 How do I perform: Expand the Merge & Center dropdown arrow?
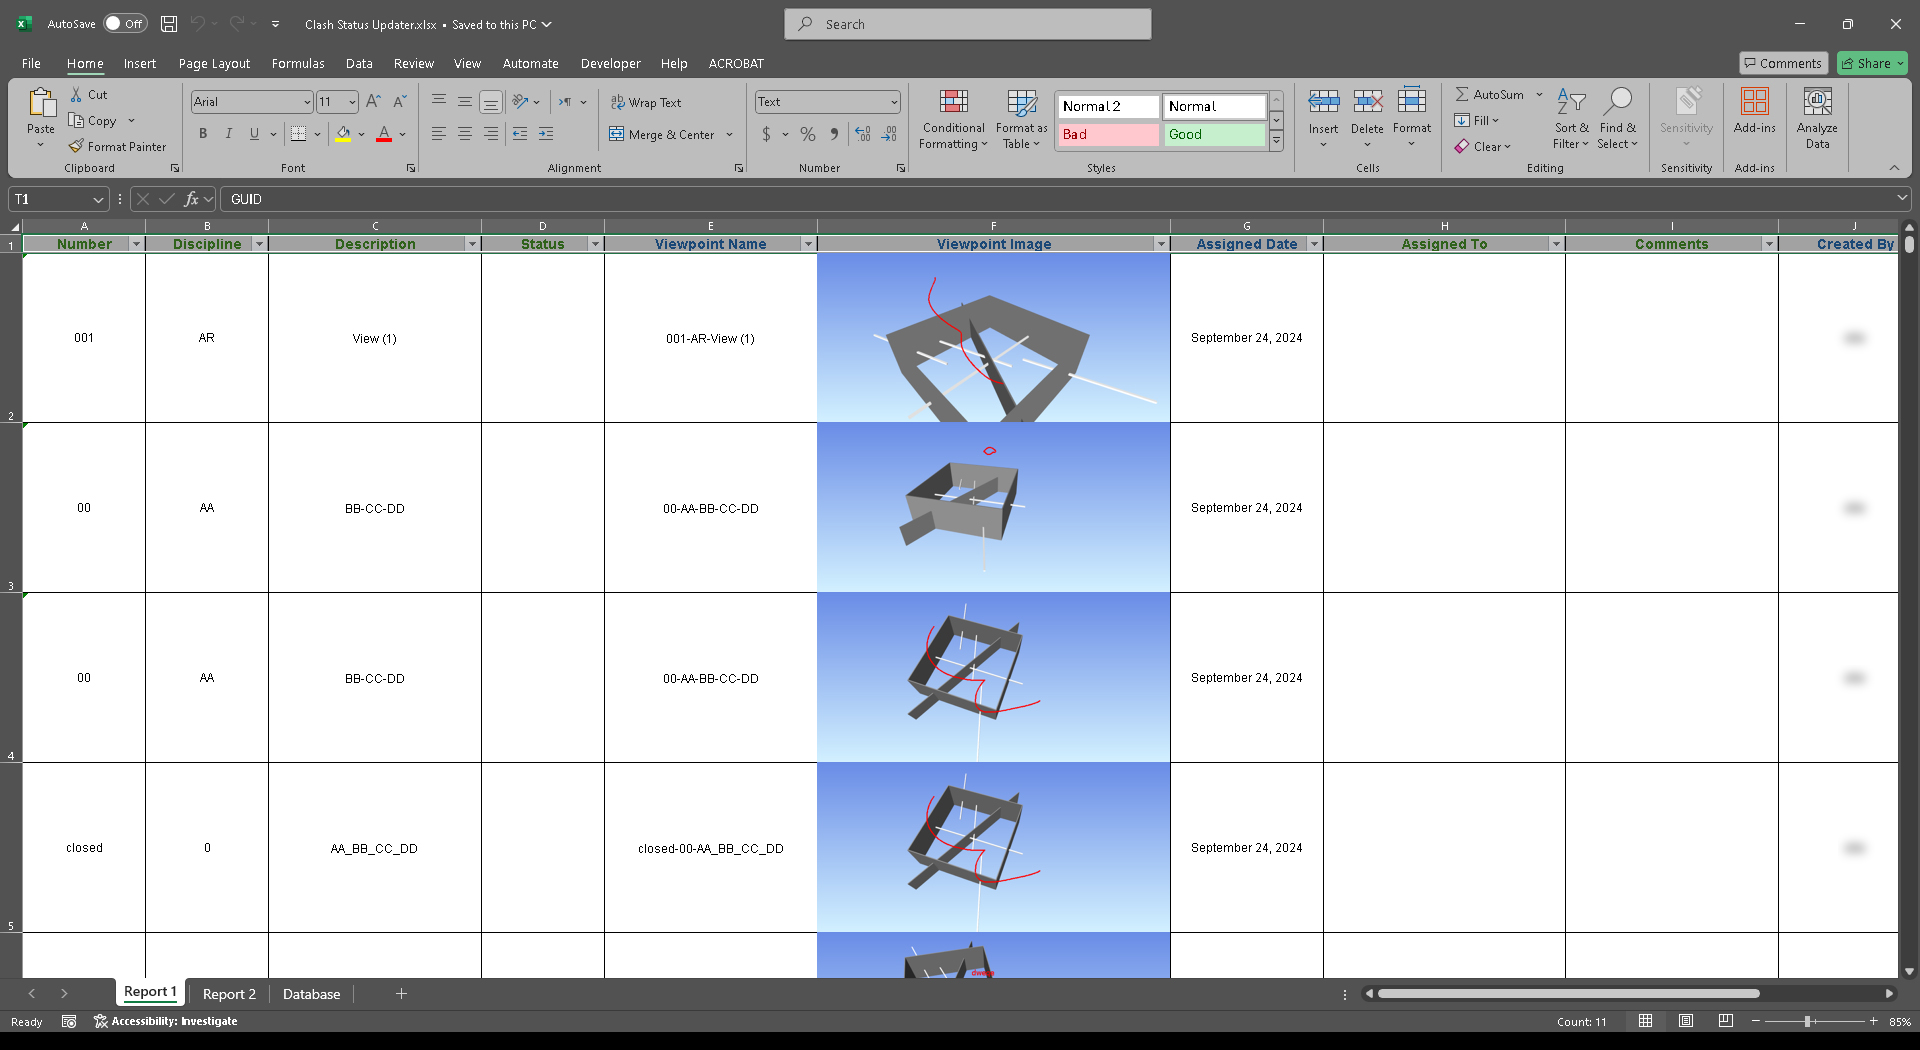(730, 134)
